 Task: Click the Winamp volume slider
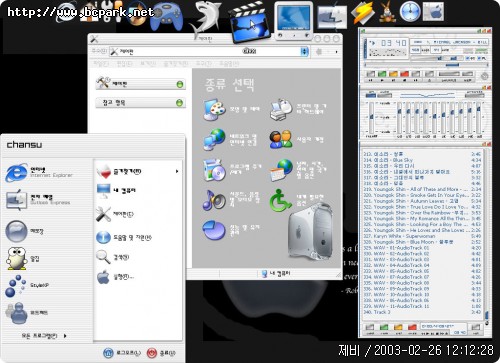tap(426, 58)
